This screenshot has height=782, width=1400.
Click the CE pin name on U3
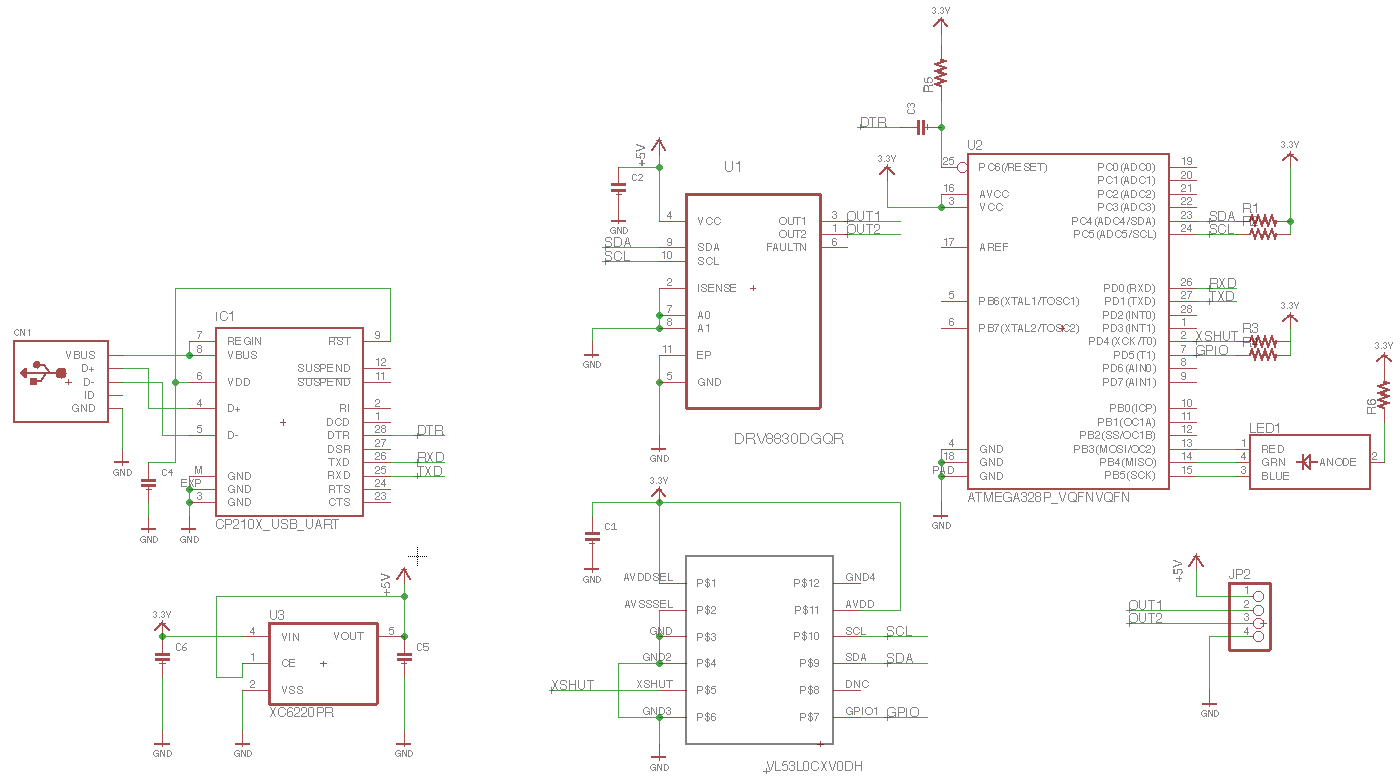[288, 663]
